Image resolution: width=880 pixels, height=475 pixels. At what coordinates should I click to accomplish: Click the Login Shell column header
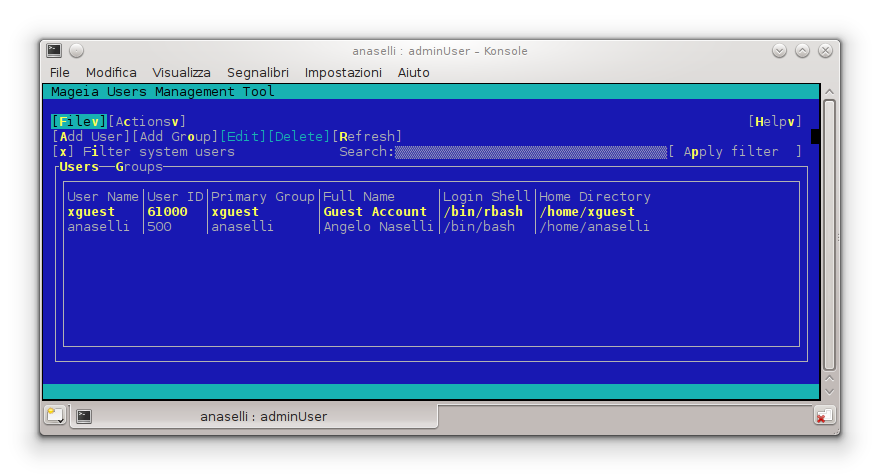[x=487, y=197]
